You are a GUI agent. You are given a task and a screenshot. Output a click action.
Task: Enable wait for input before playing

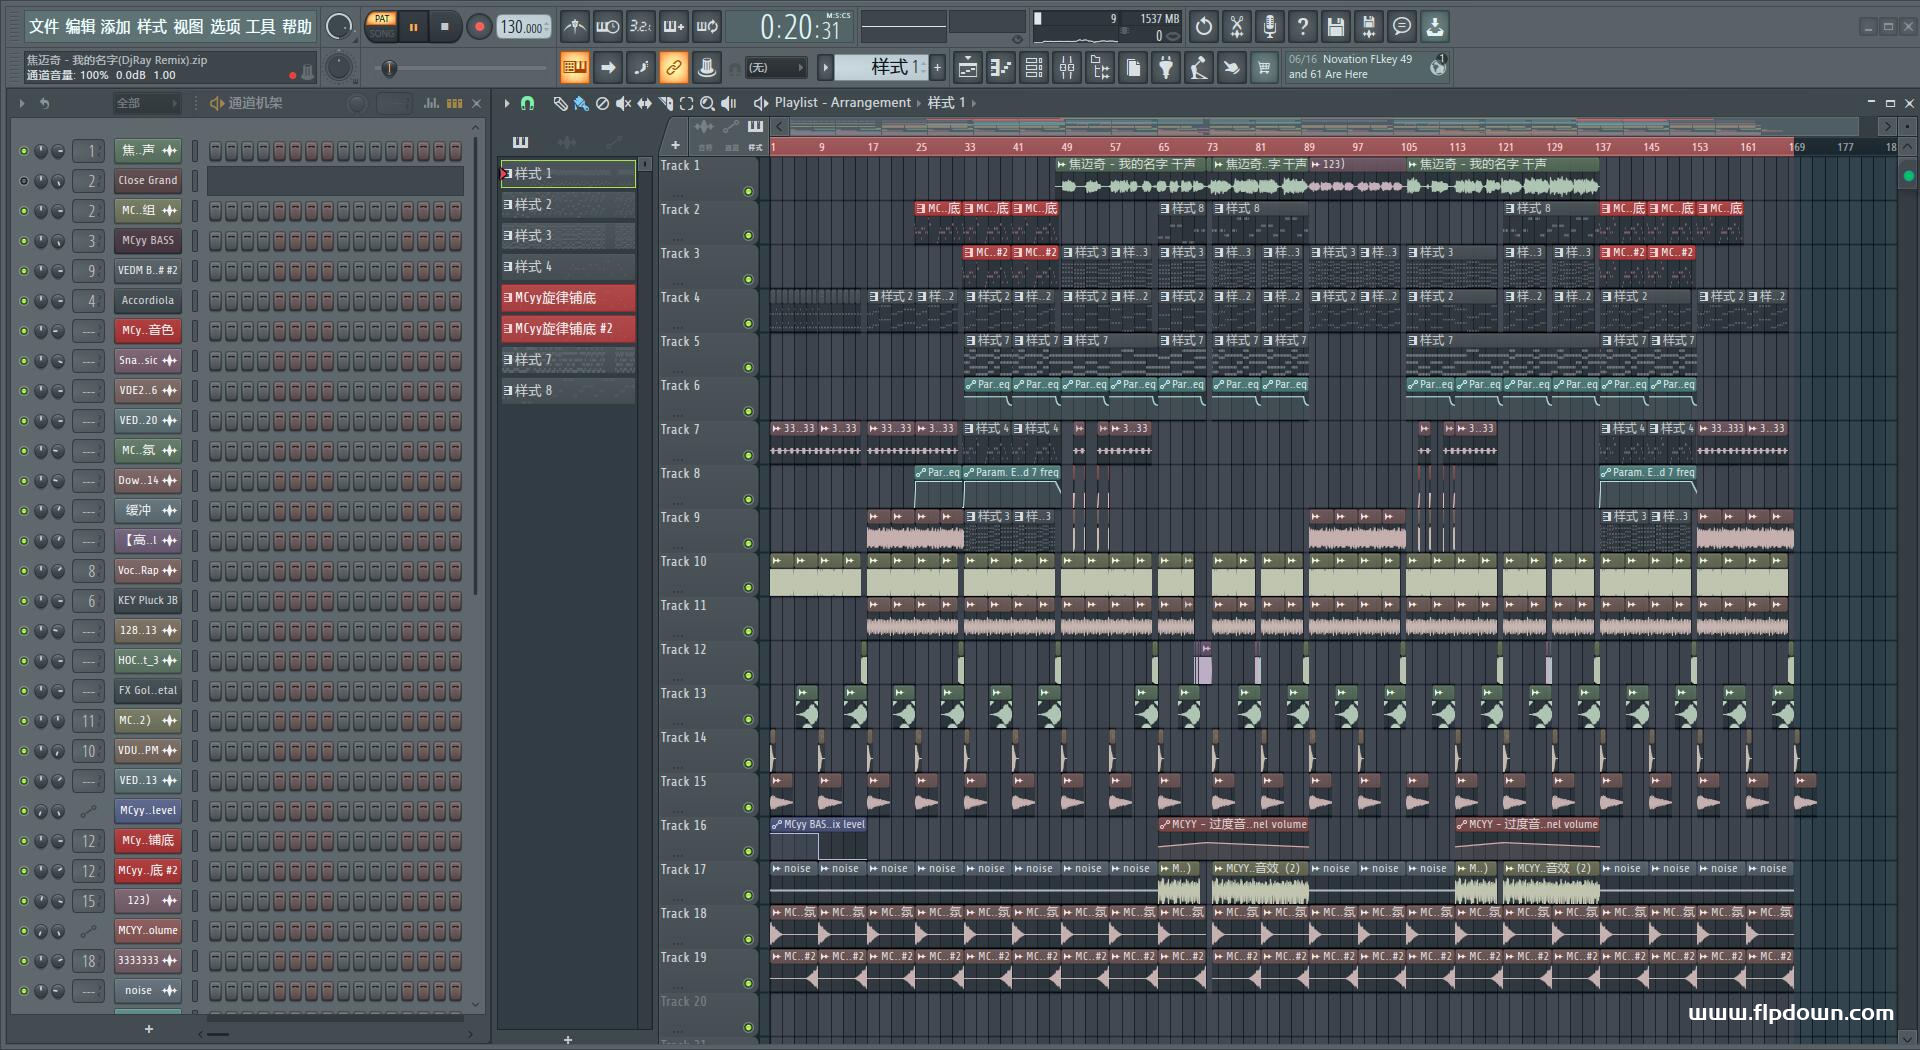pos(607,27)
